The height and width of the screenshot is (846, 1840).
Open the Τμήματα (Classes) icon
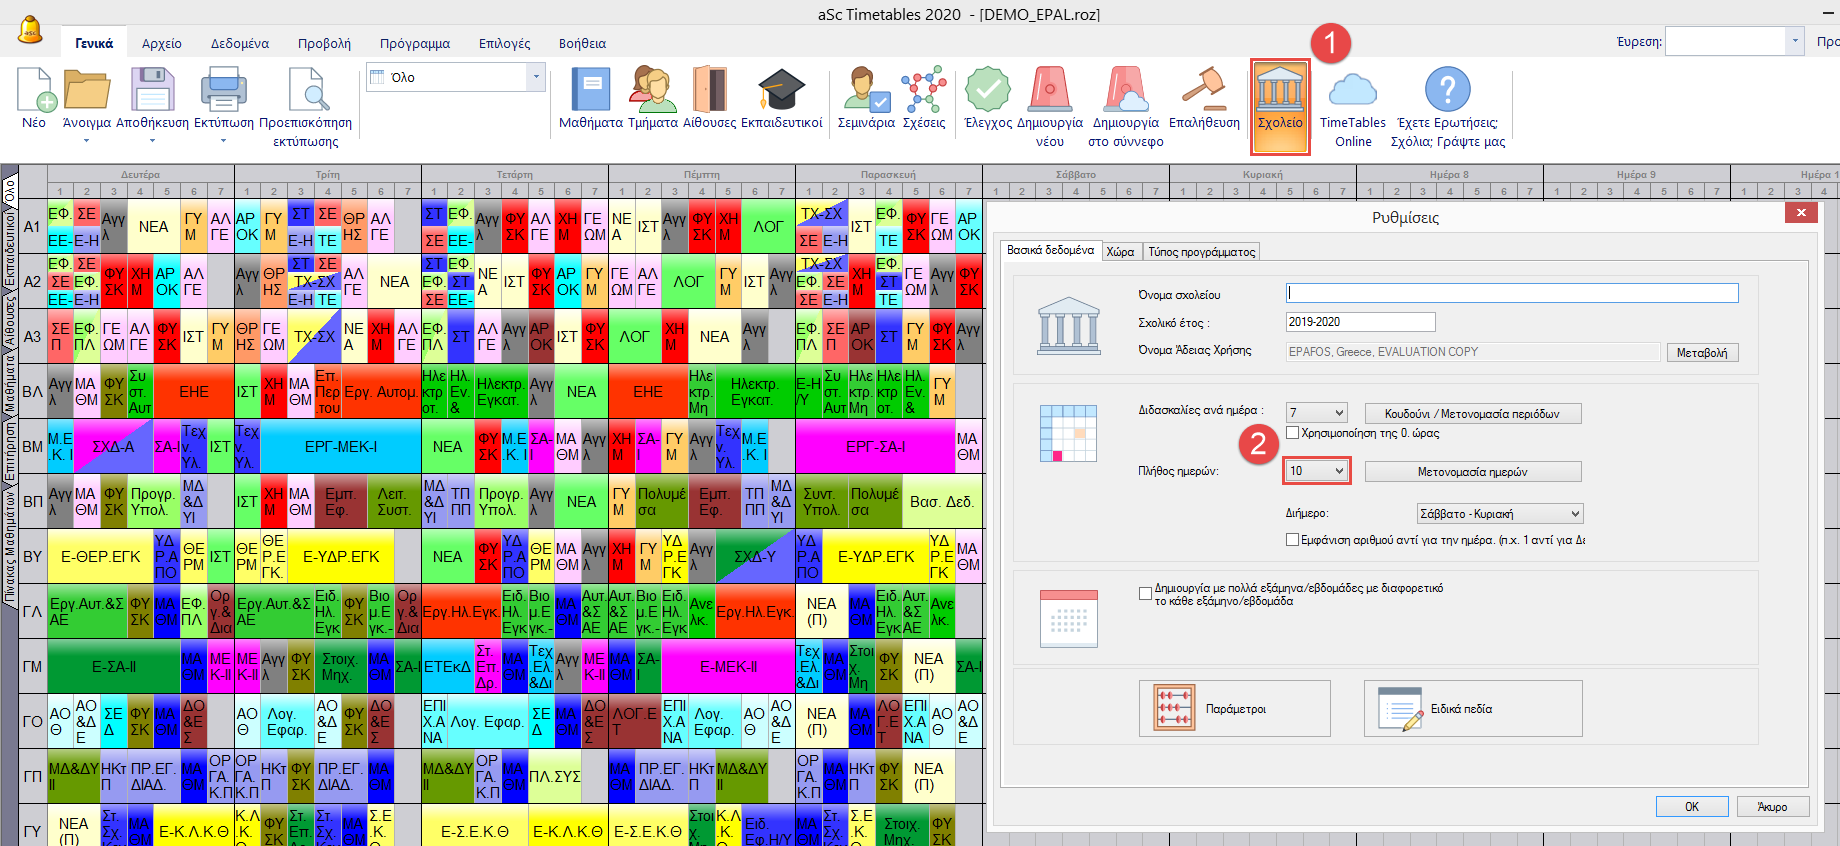click(652, 91)
